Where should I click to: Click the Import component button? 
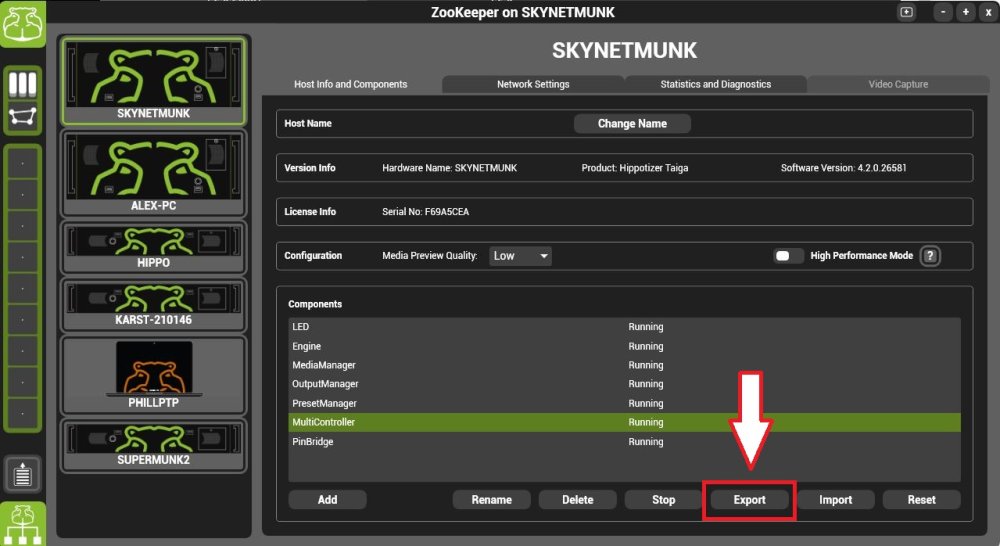click(x=835, y=500)
